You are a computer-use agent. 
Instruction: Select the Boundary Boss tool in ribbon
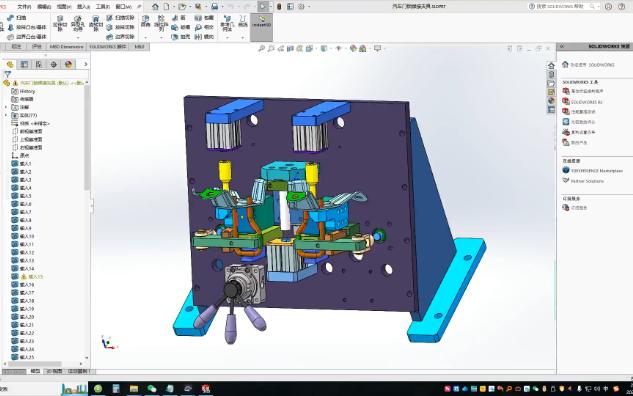tap(27, 37)
